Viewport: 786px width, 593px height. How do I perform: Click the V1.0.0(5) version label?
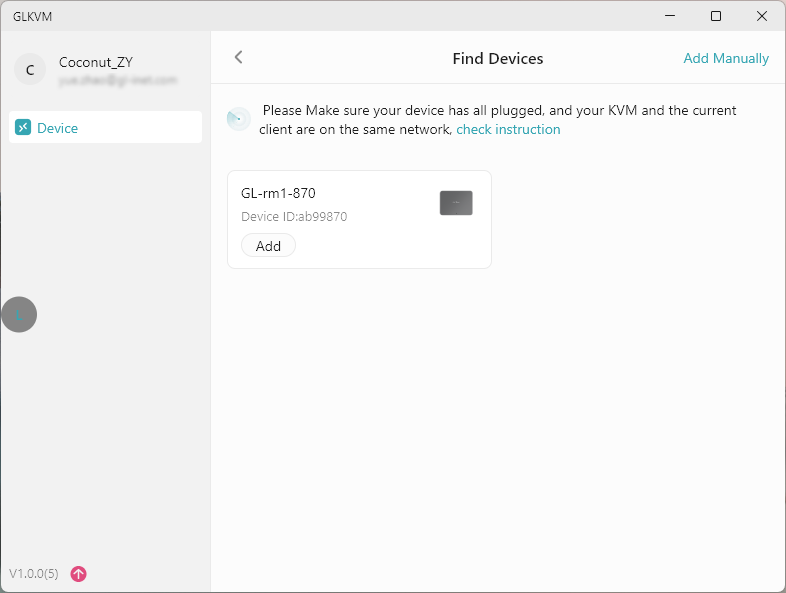point(34,573)
